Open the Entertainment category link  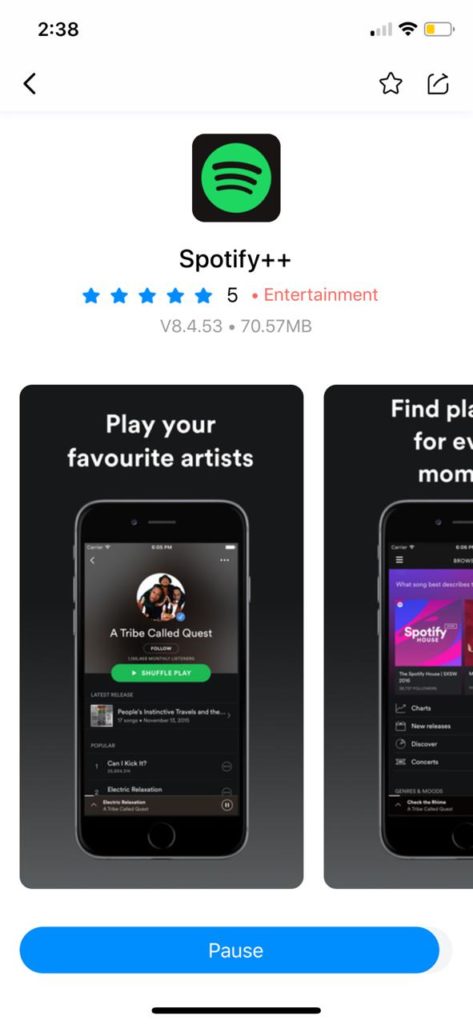point(320,295)
